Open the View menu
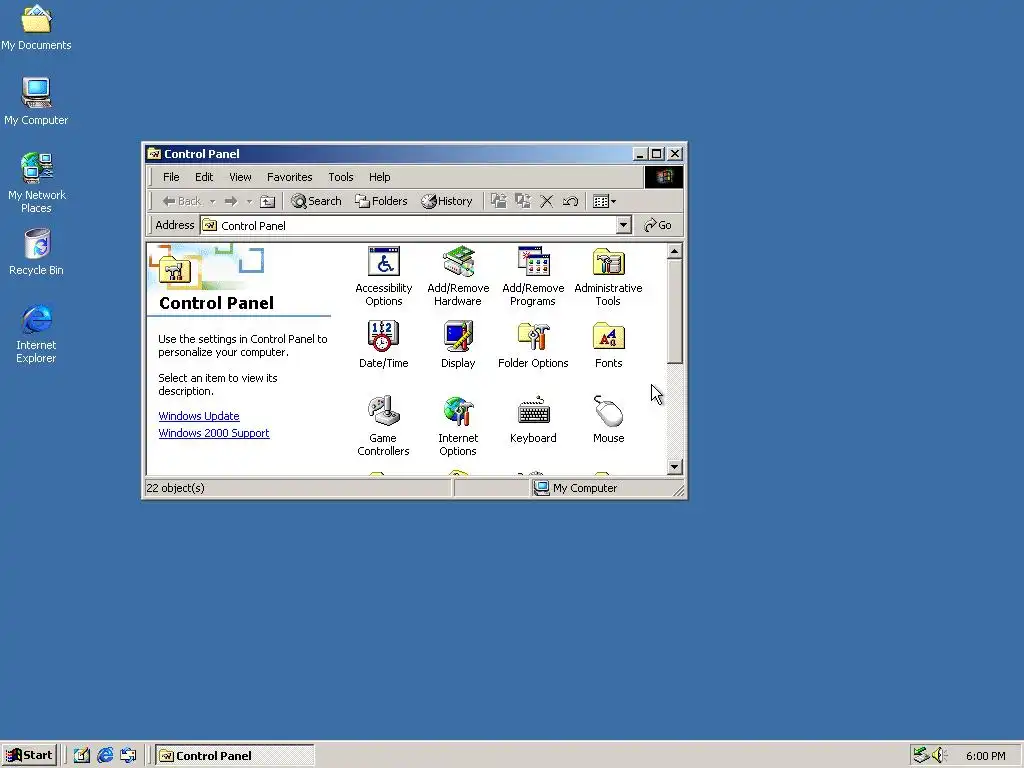Screen dimensions: 1024x768 tap(240, 177)
